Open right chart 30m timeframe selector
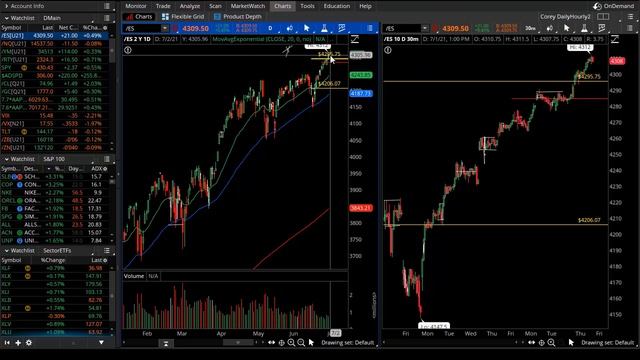 530,28
